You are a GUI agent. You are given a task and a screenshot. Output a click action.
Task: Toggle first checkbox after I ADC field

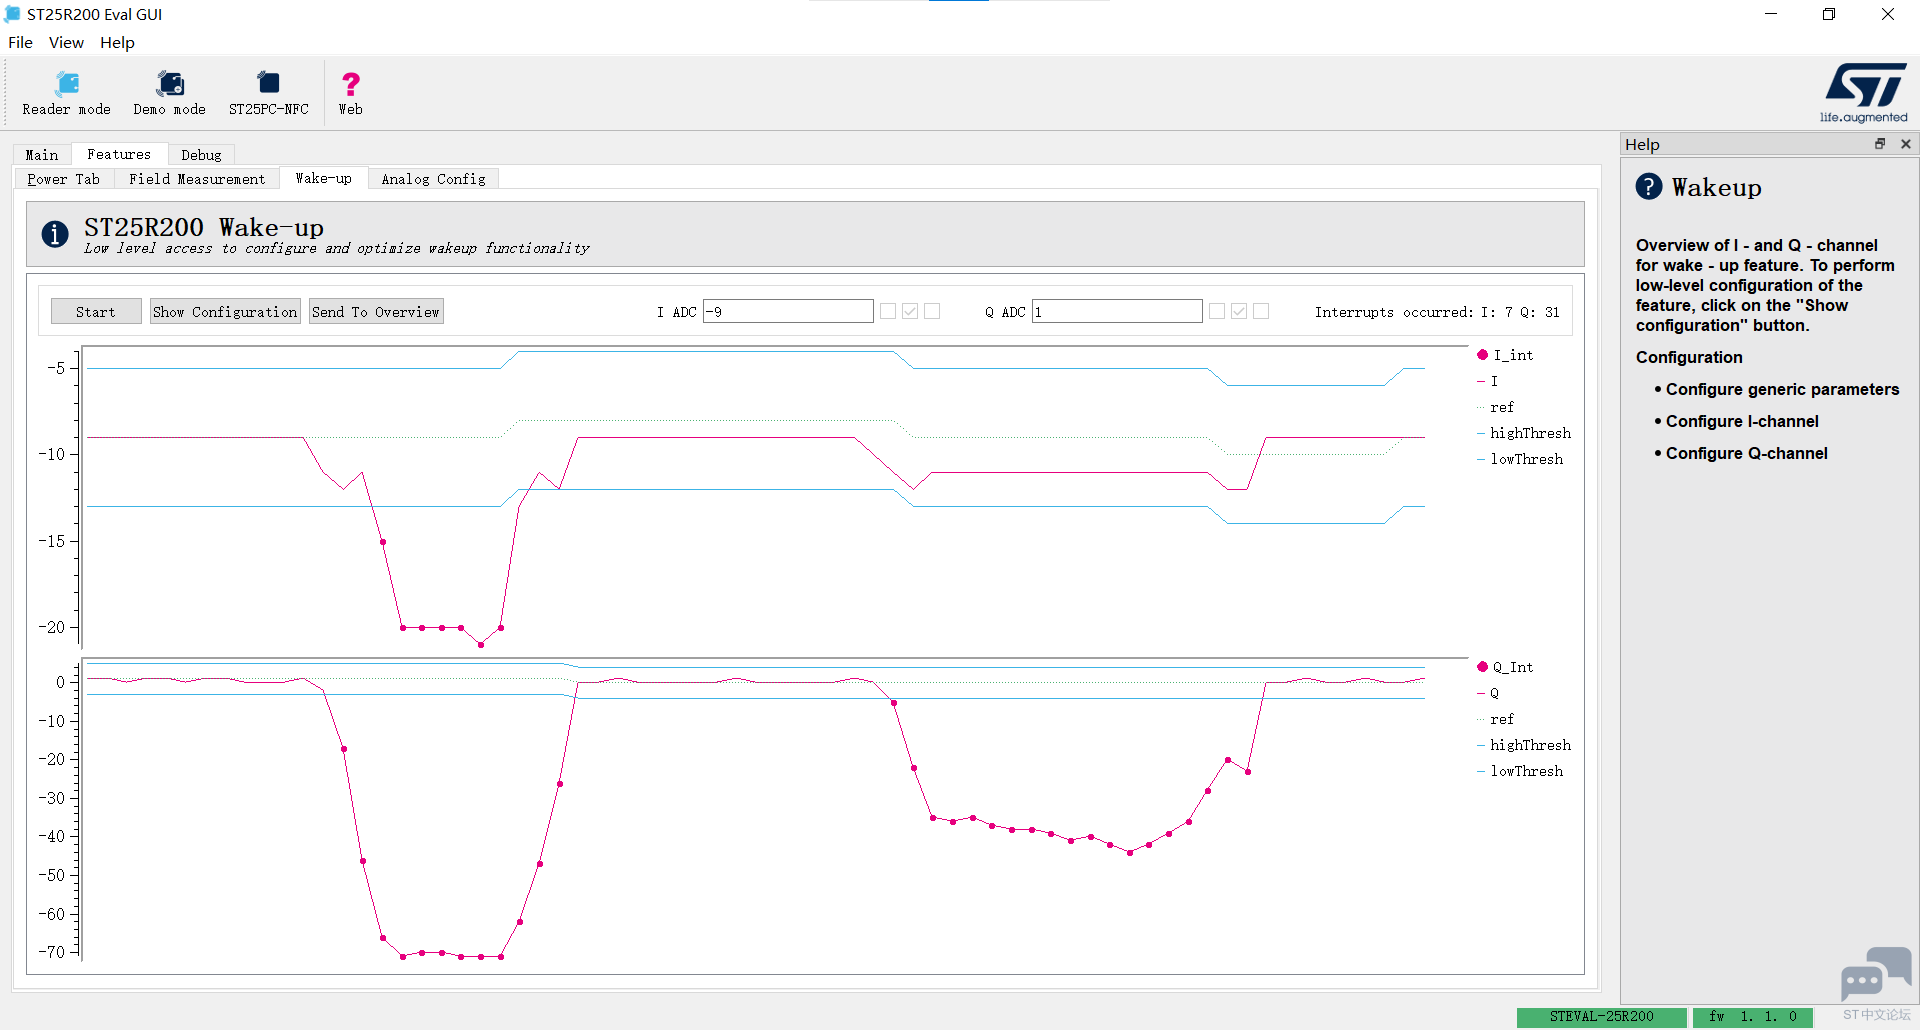click(x=888, y=311)
